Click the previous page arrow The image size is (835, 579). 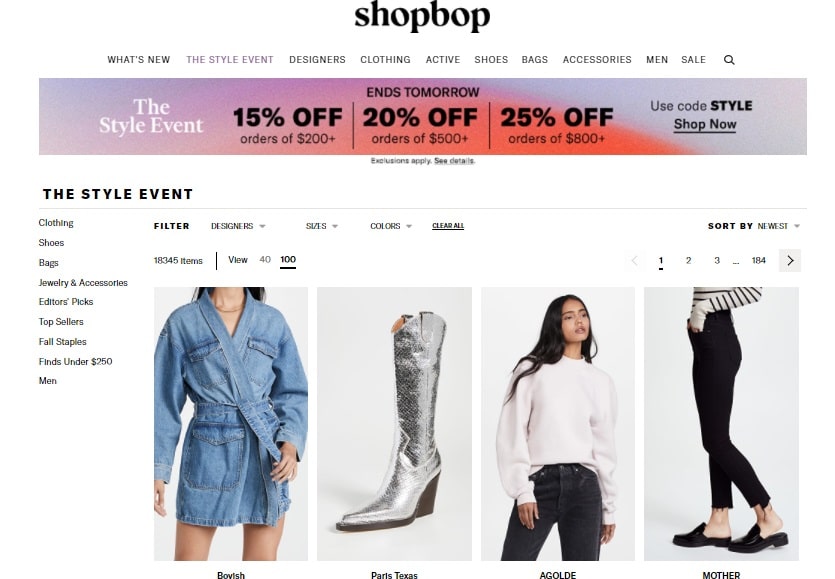point(634,260)
